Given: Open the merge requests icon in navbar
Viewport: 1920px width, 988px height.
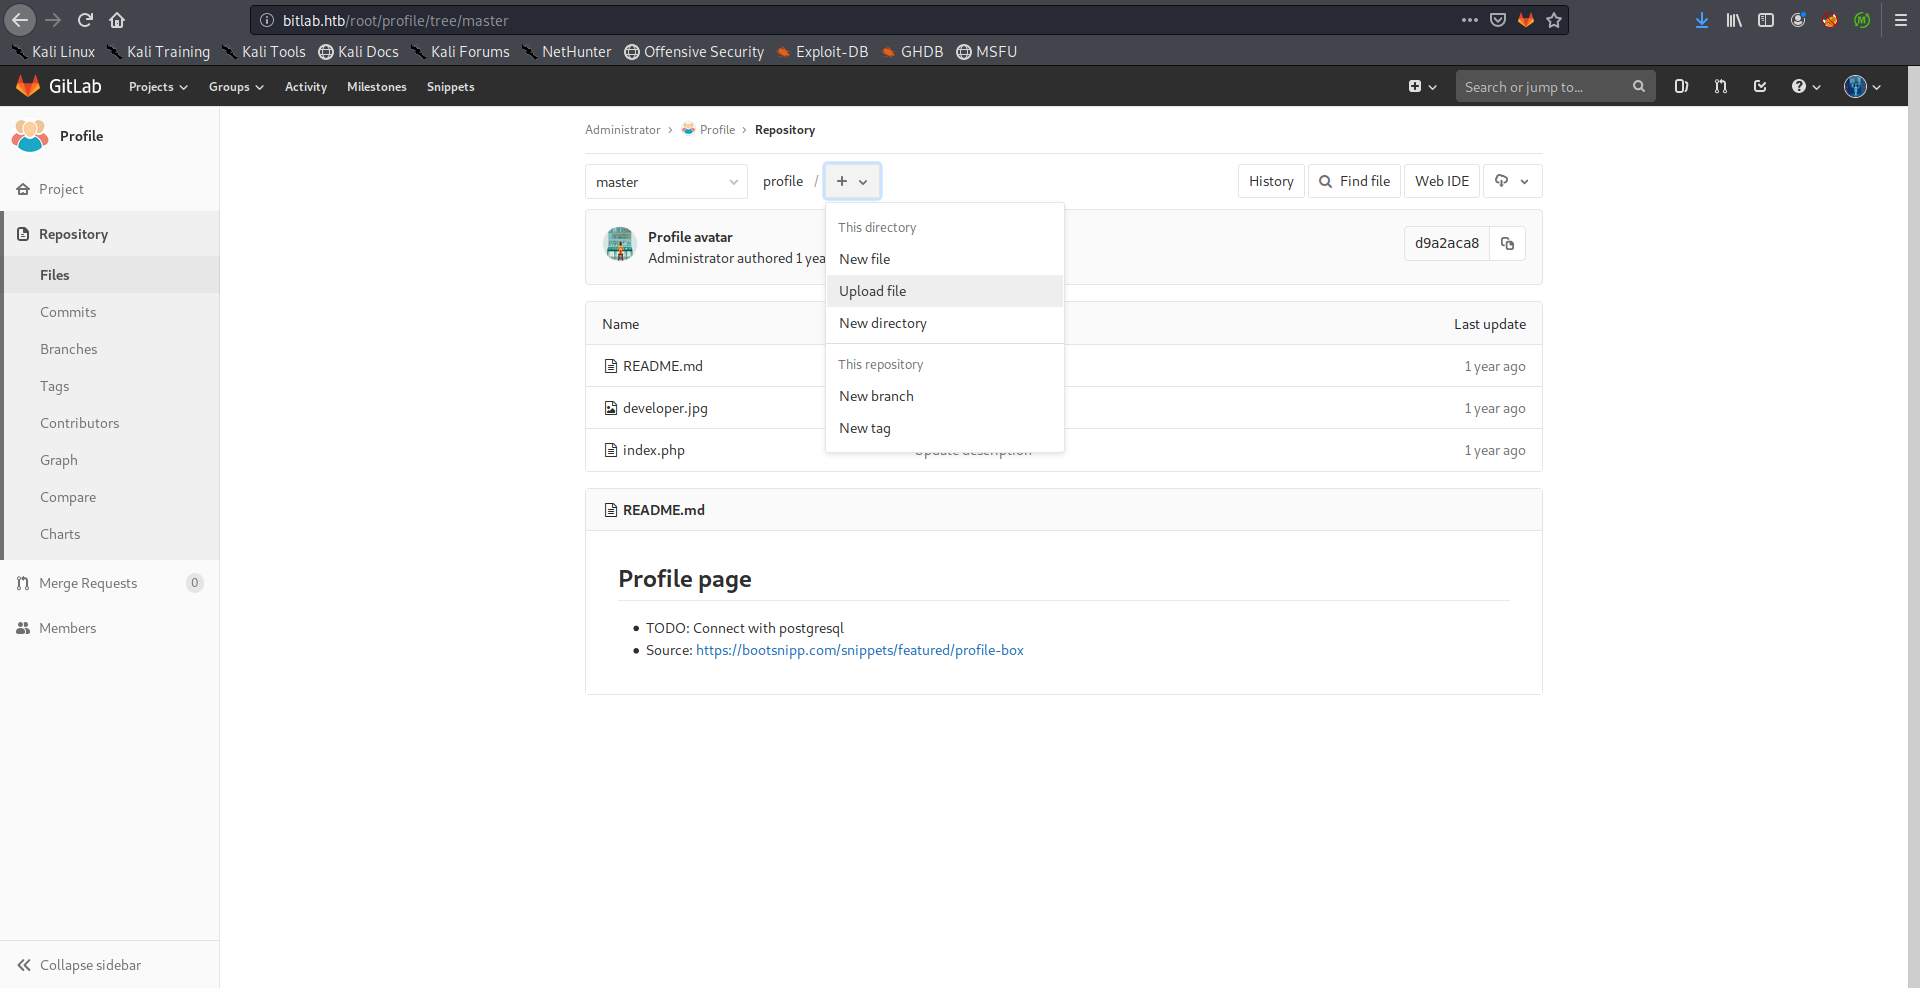Looking at the screenshot, I should coord(1720,87).
